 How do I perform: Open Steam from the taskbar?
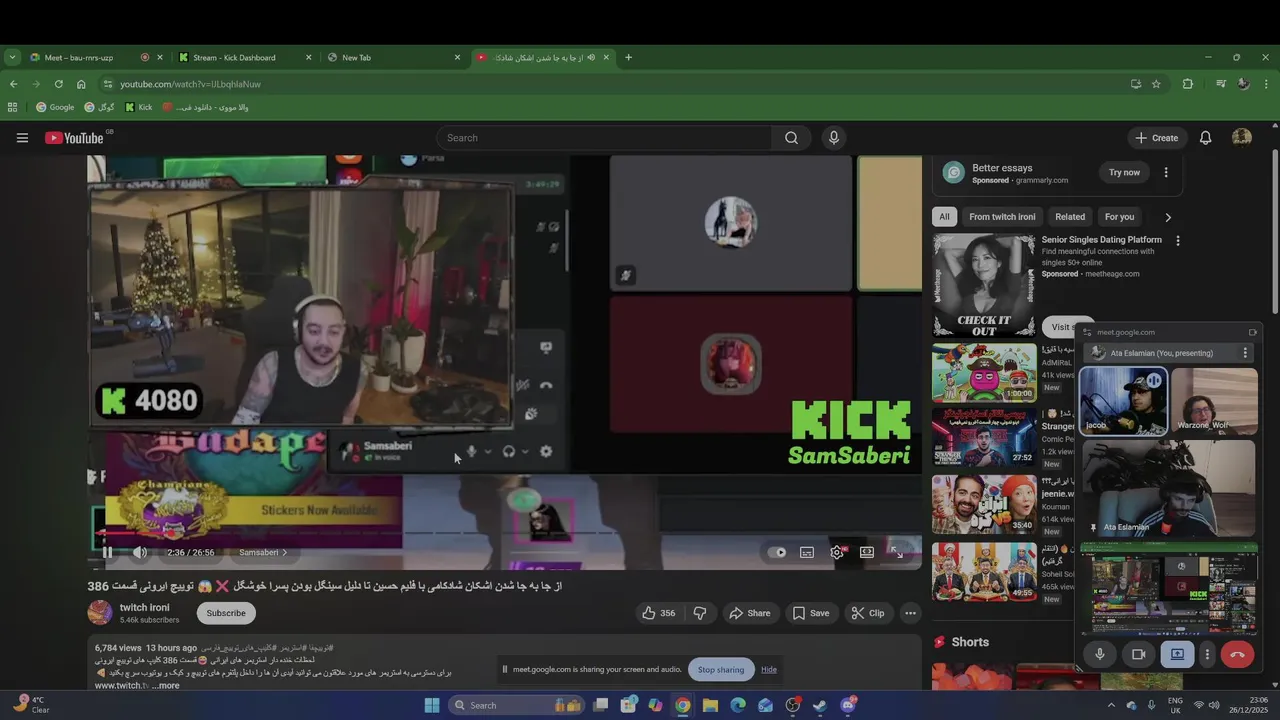pyautogui.click(x=820, y=705)
